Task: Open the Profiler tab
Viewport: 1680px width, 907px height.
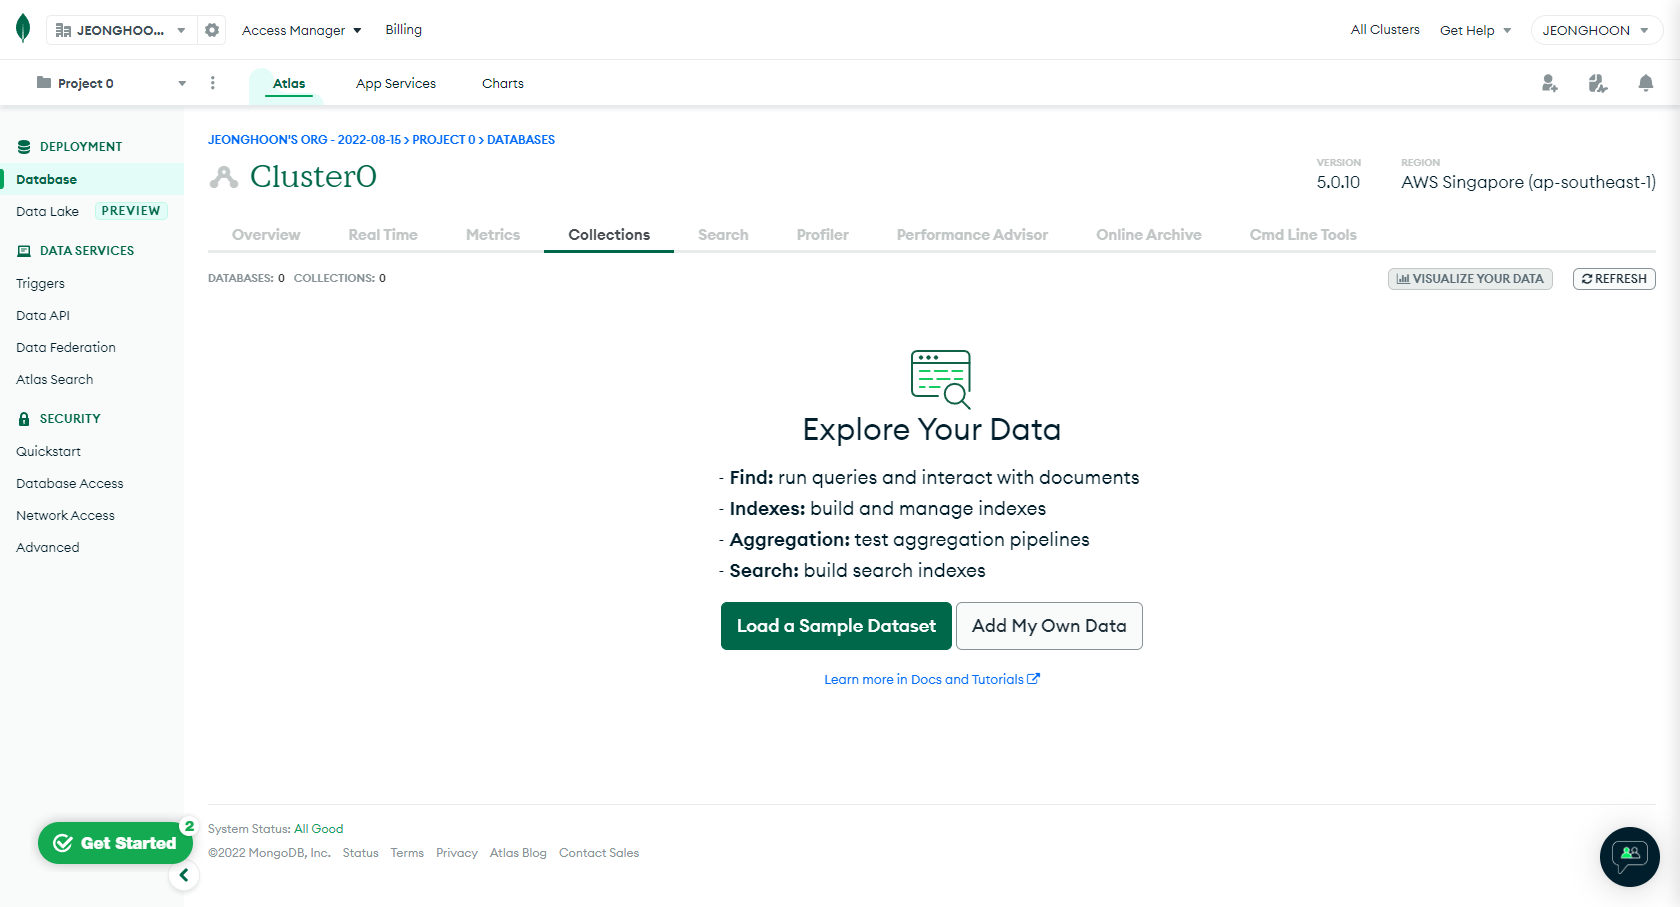Action: 823,235
